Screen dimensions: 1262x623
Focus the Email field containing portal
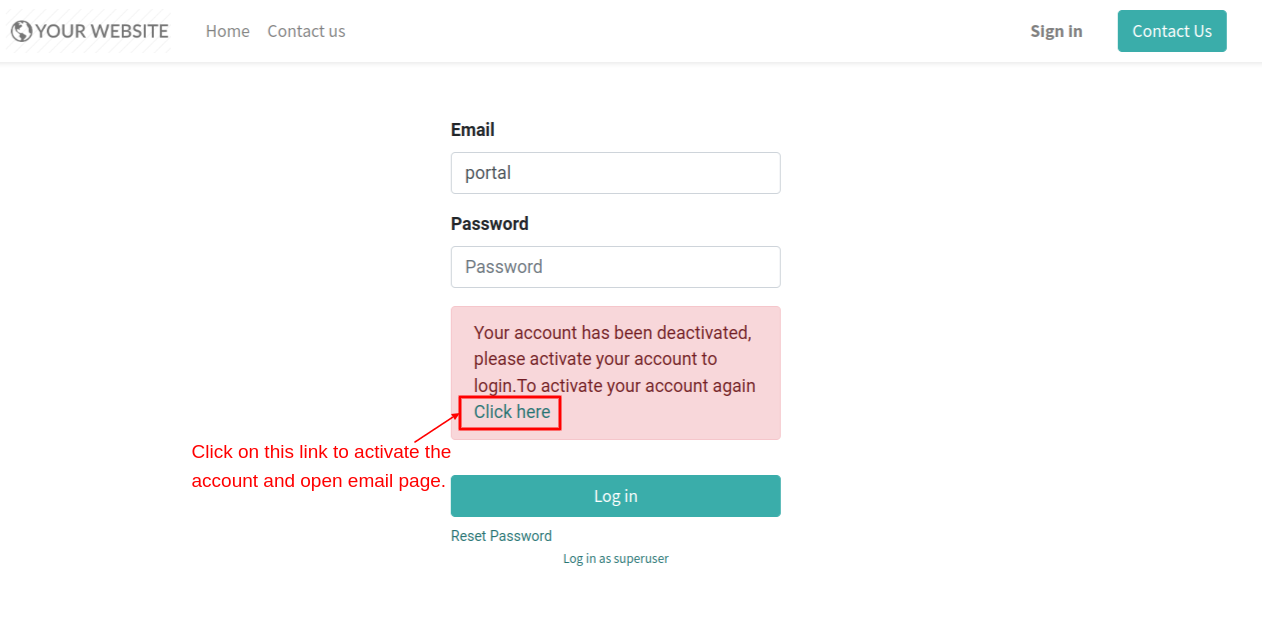coord(616,173)
